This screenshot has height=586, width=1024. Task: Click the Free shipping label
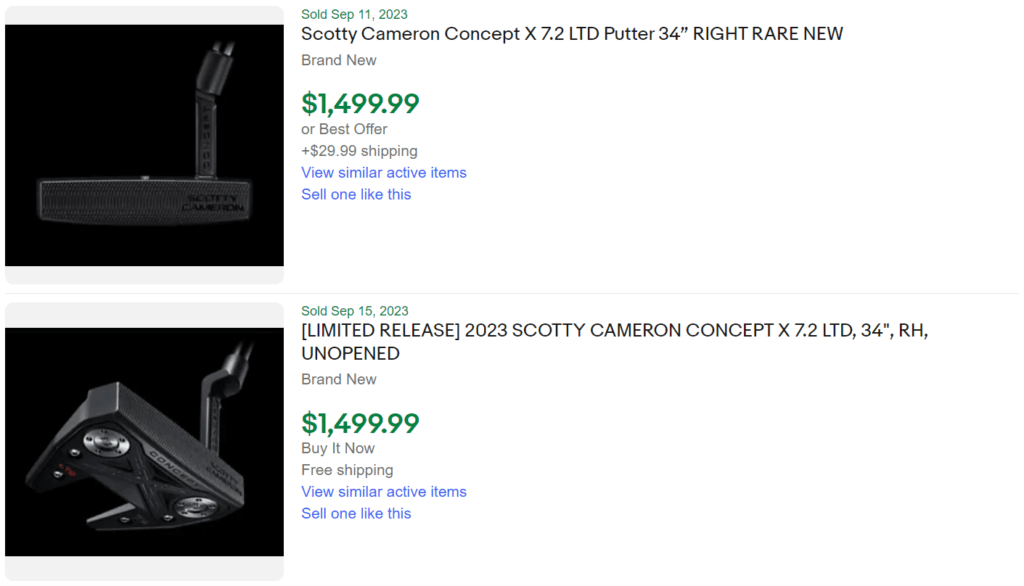[346, 469]
